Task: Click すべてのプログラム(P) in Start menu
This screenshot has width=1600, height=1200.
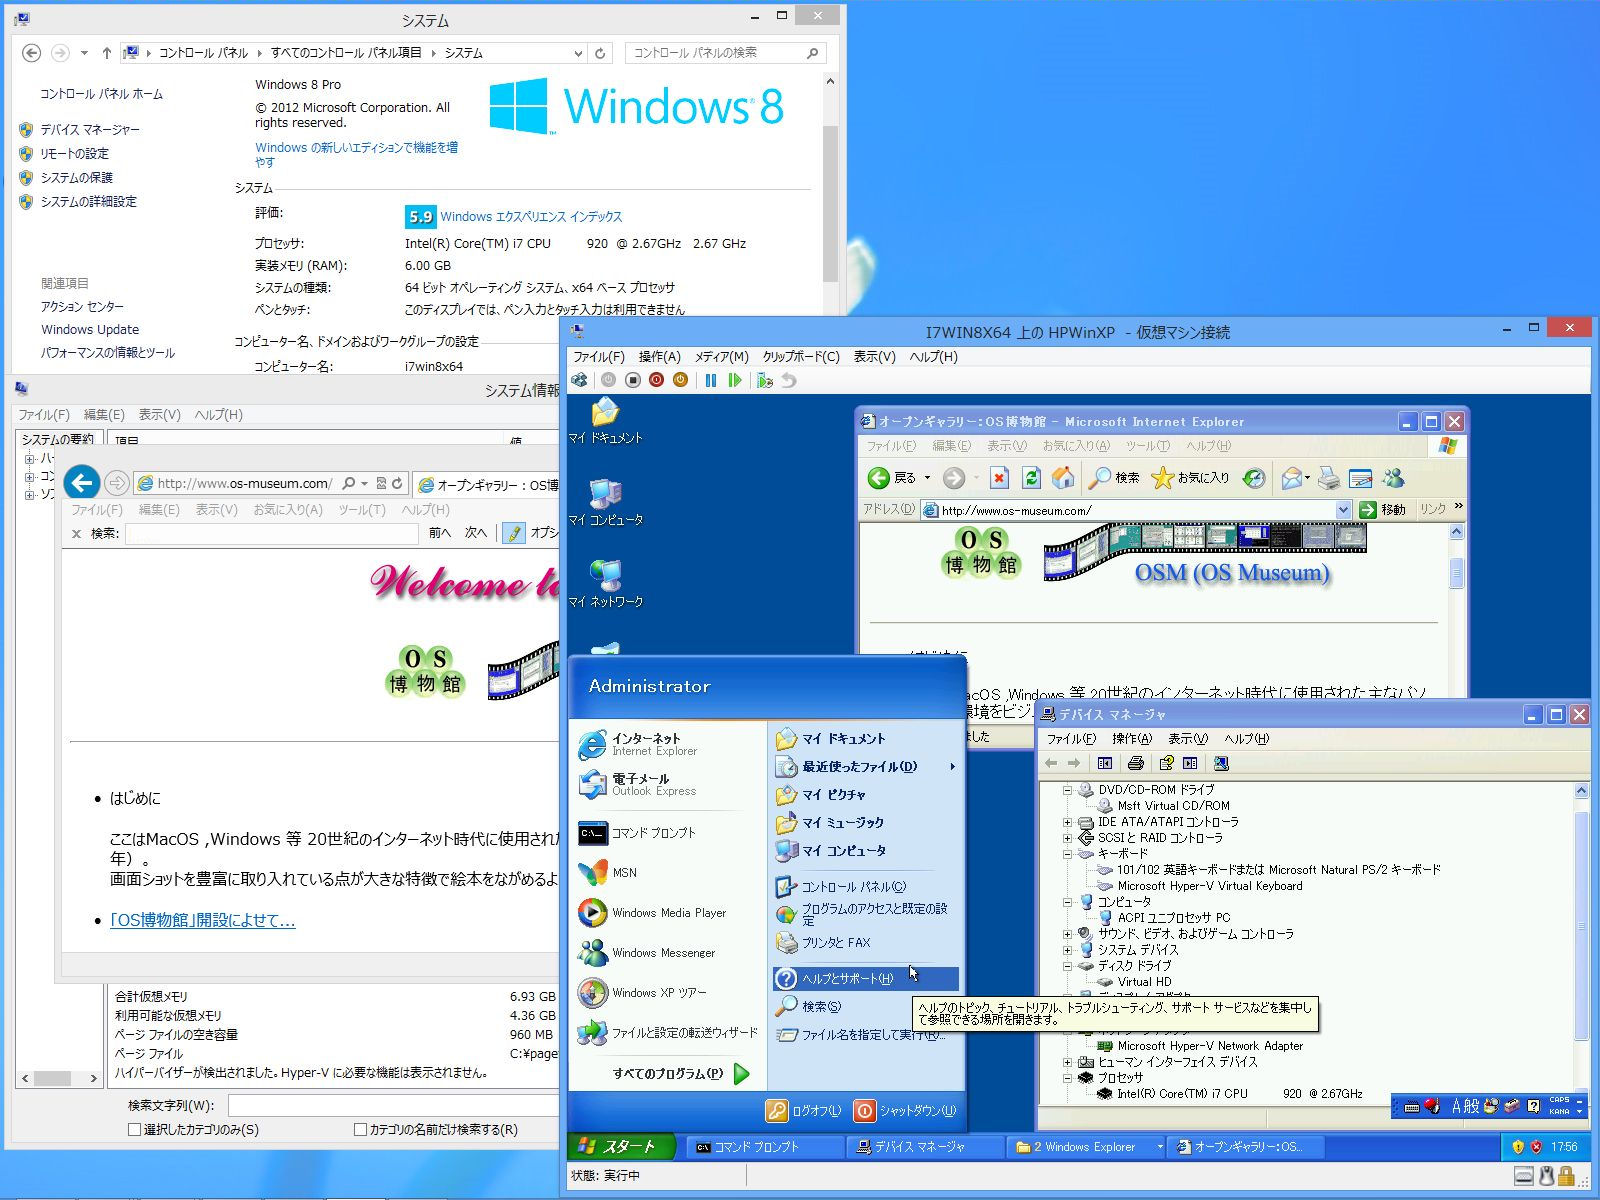Action: [681, 1074]
